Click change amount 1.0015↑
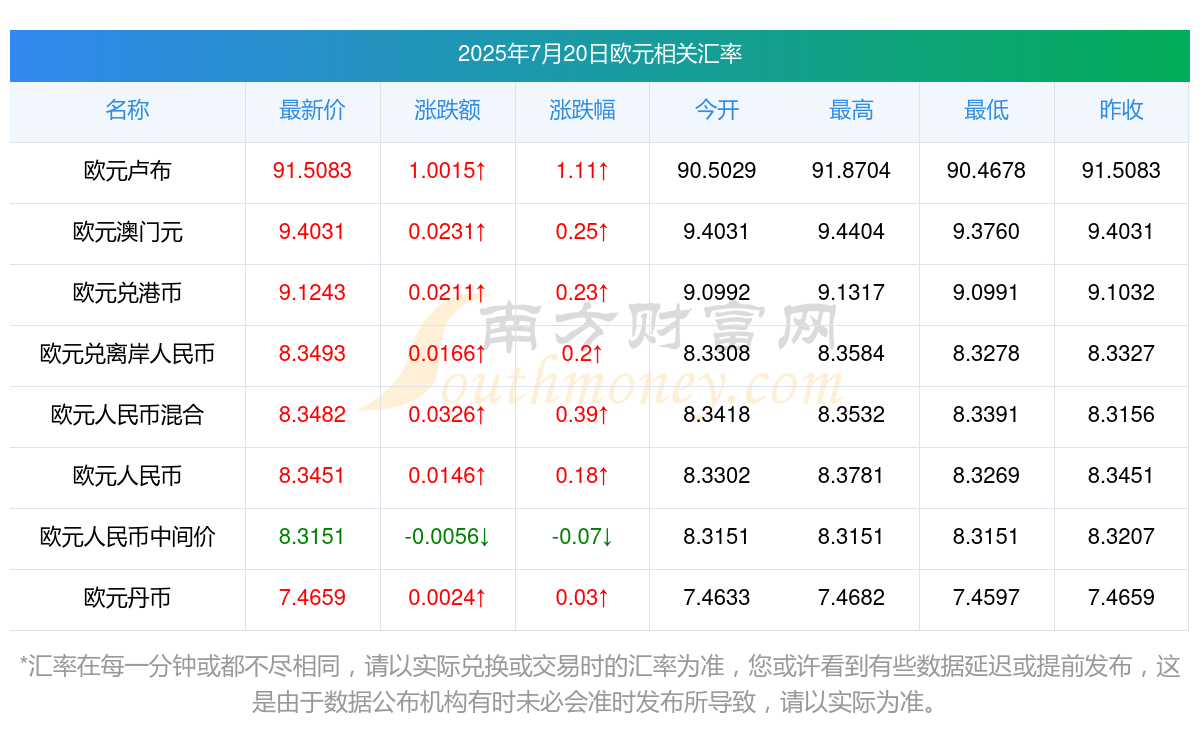The image size is (1200, 733). 447,171
